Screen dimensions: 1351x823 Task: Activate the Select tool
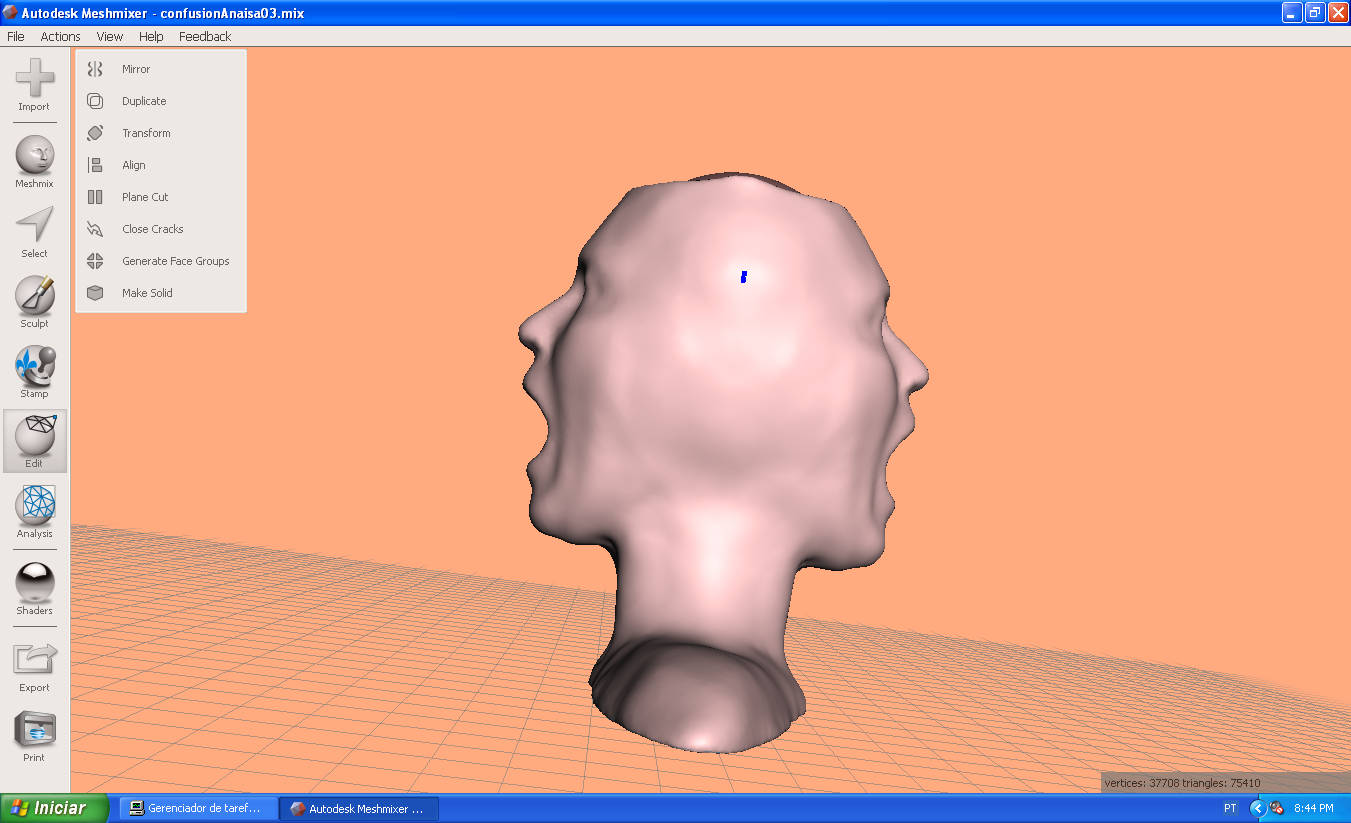34,232
